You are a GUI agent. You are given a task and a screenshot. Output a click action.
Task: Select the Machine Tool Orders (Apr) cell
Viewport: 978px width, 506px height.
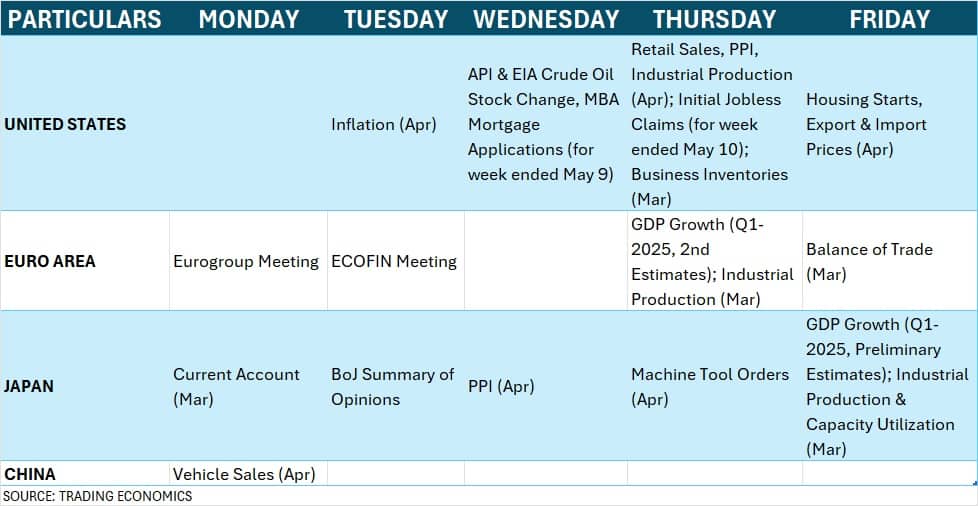coord(715,386)
